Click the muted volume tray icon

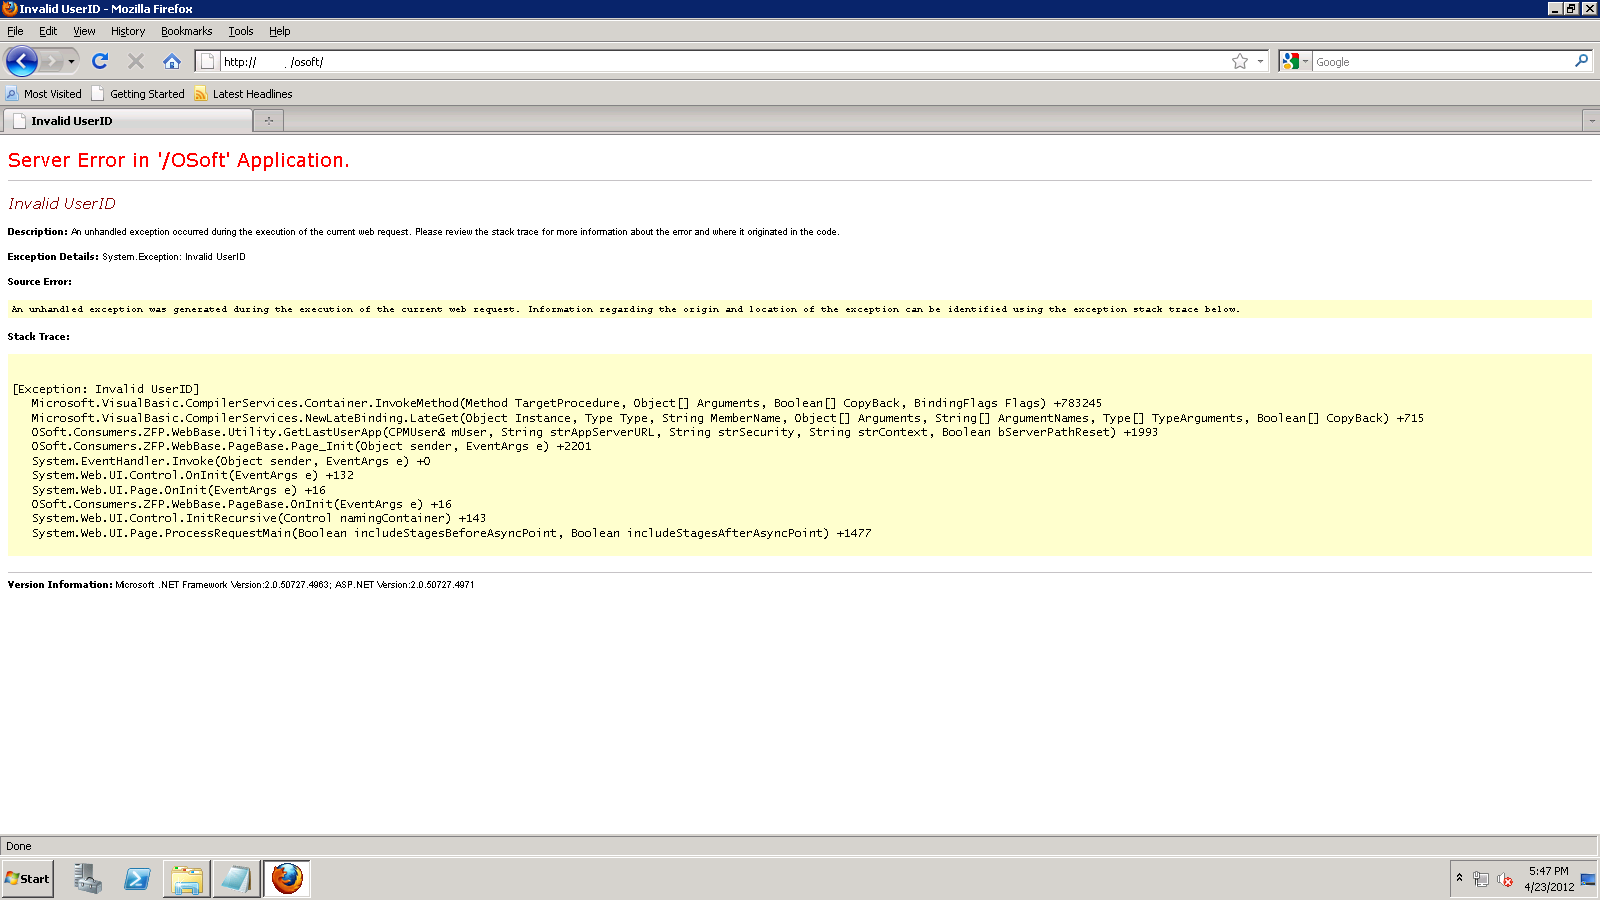[x=1505, y=879]
